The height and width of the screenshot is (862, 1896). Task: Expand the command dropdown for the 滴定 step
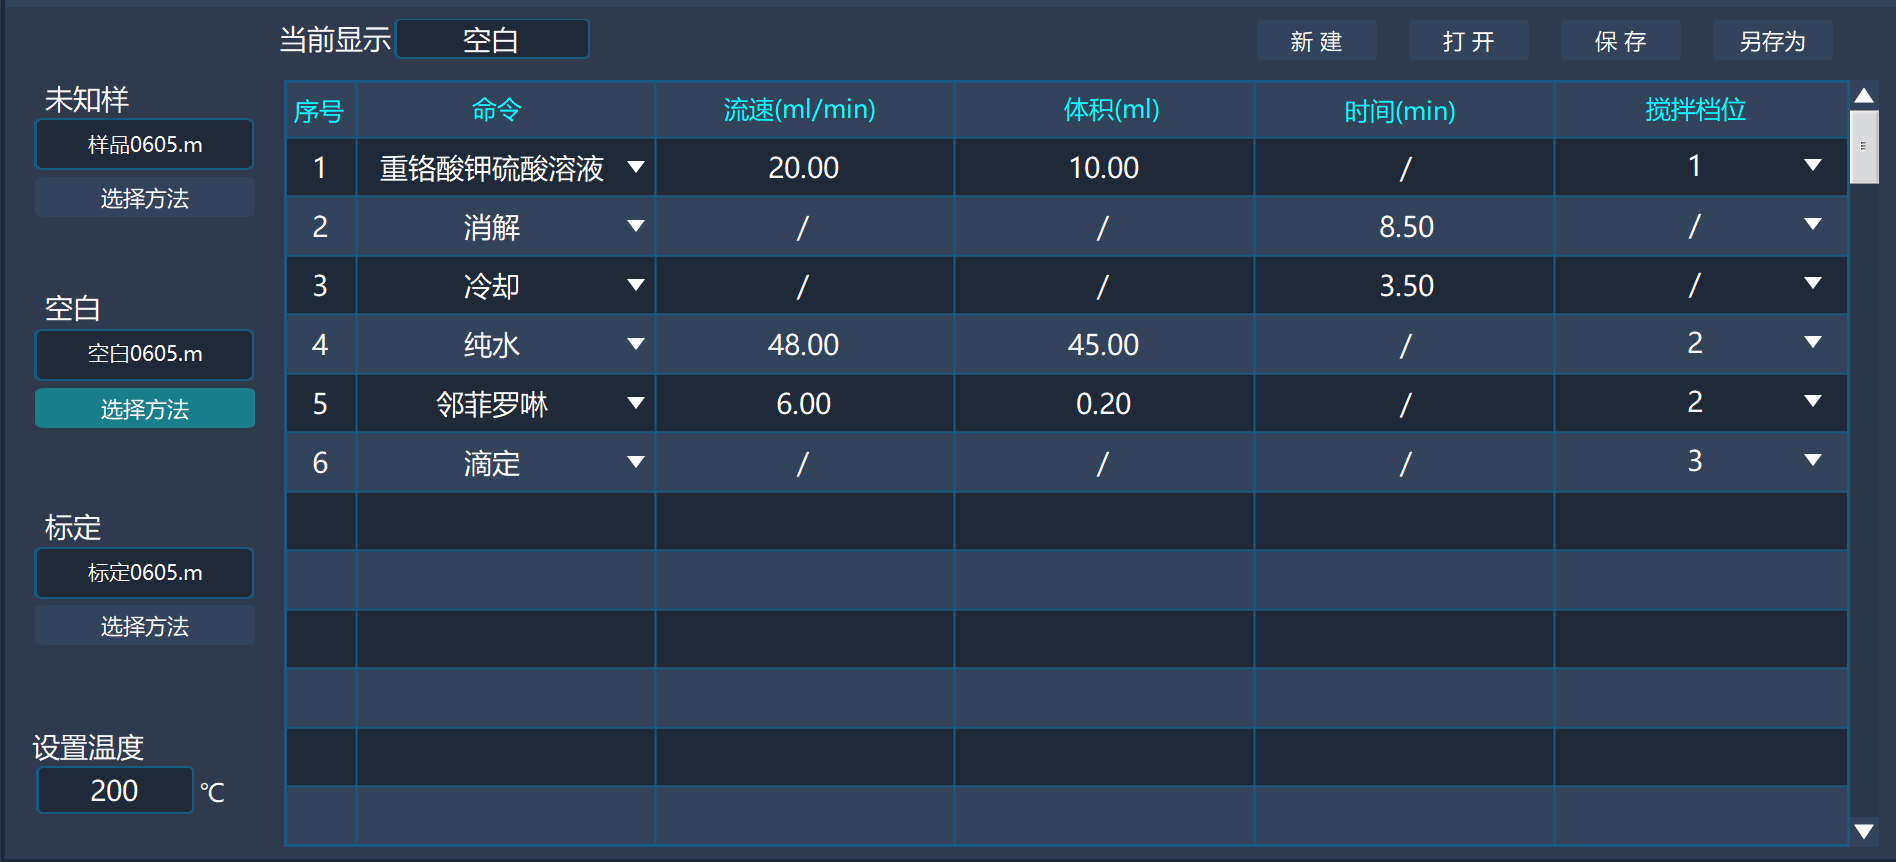click(637, 462)
